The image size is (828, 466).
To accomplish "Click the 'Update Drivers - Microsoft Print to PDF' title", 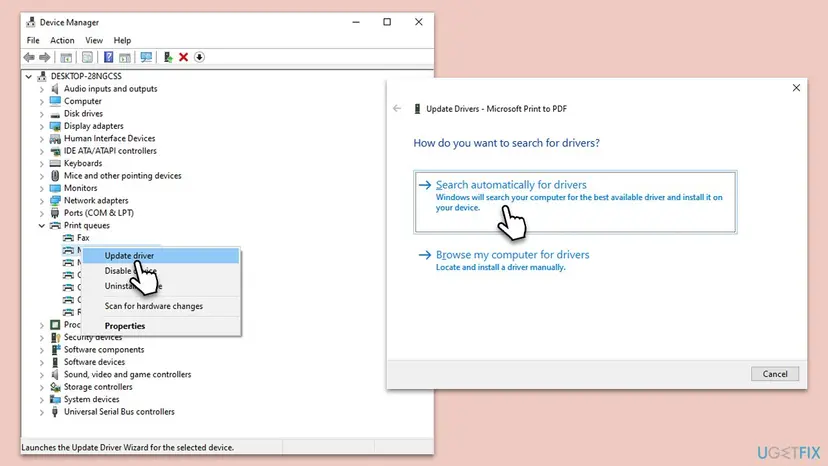I will pyautogui.click(x=496, y=109).
